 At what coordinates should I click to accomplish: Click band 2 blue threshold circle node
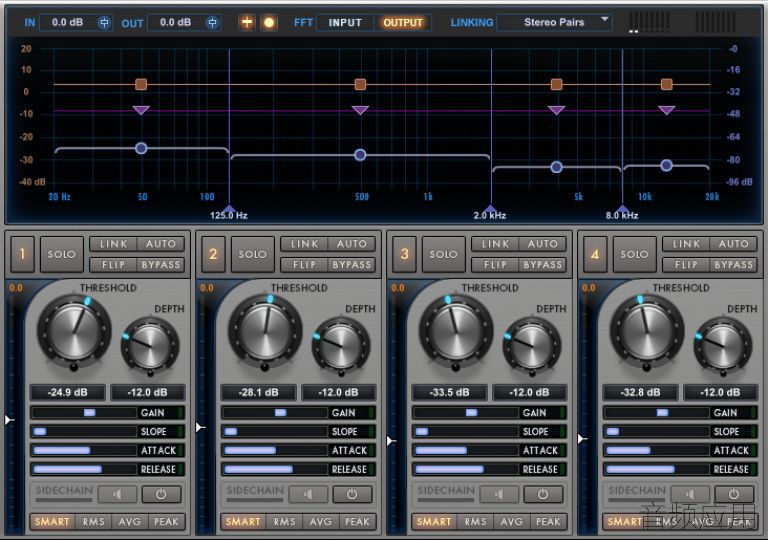click(360, 155)
